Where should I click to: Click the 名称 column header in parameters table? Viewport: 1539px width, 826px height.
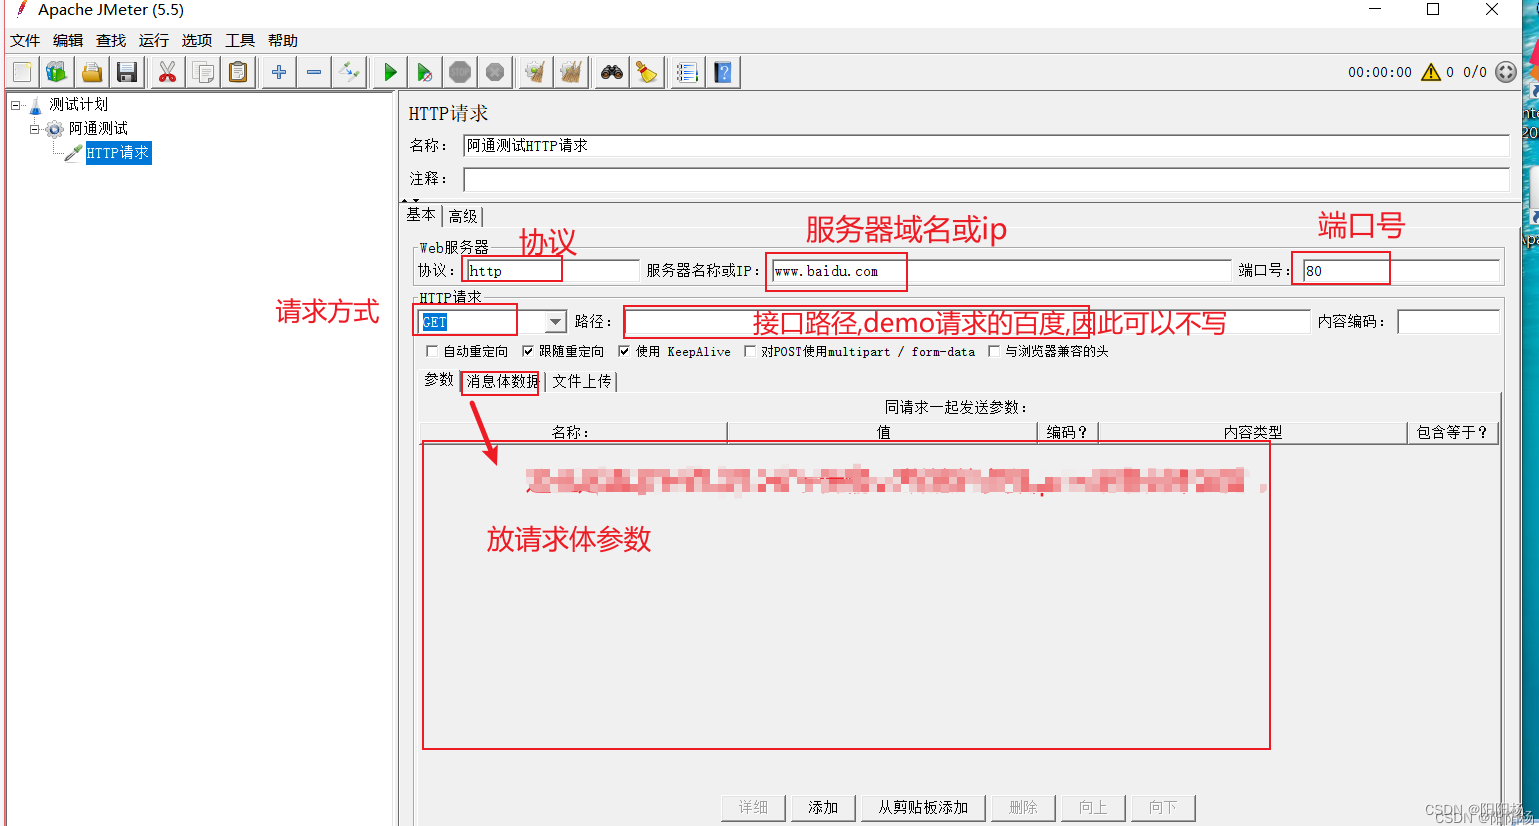click(x=573, y=432)
